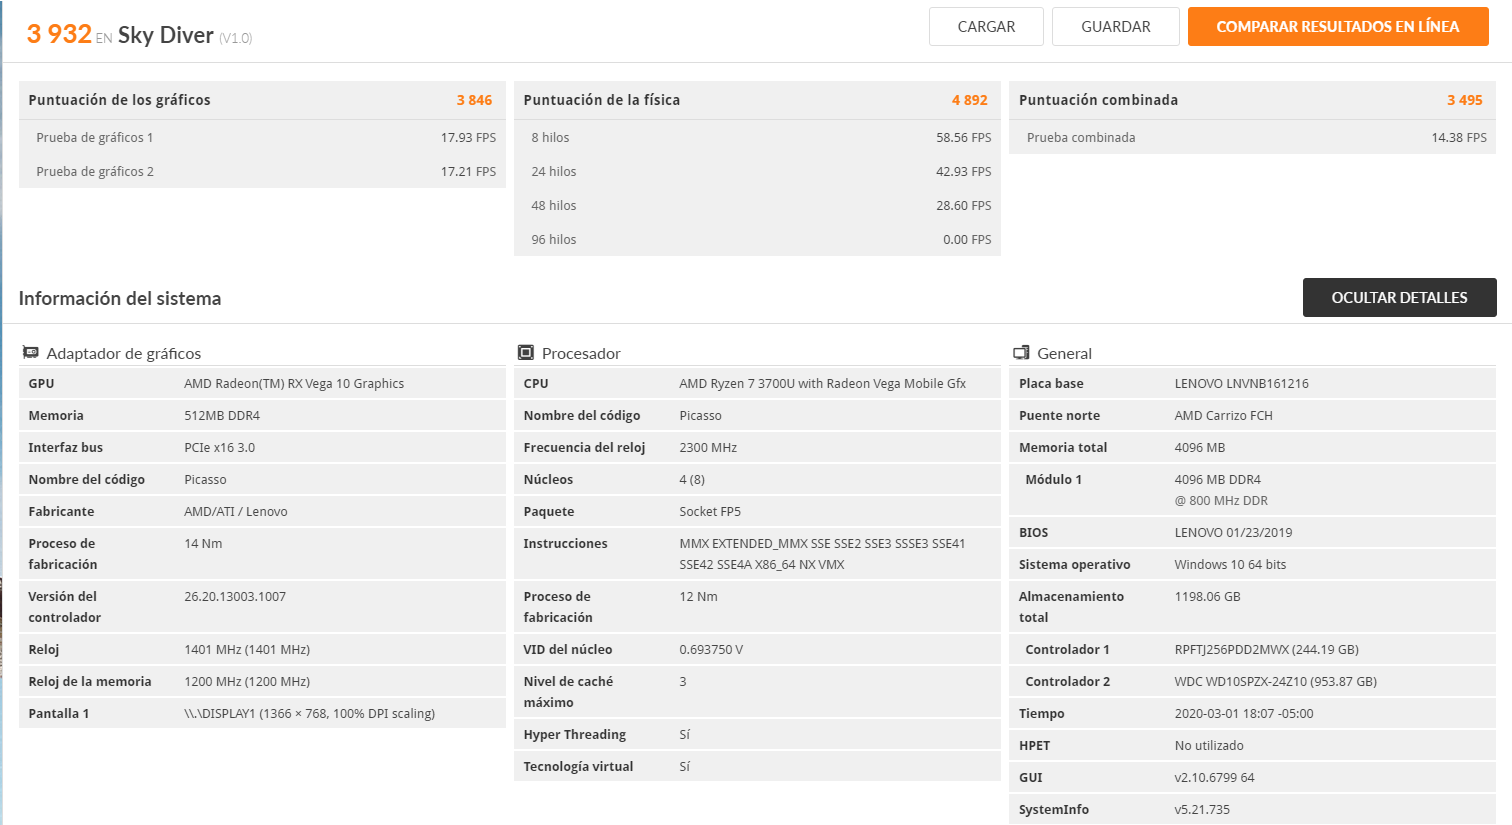Select PCIe x16 3.0 bus value
Viewport: 1512px width, 825px height.
(219, 448)
